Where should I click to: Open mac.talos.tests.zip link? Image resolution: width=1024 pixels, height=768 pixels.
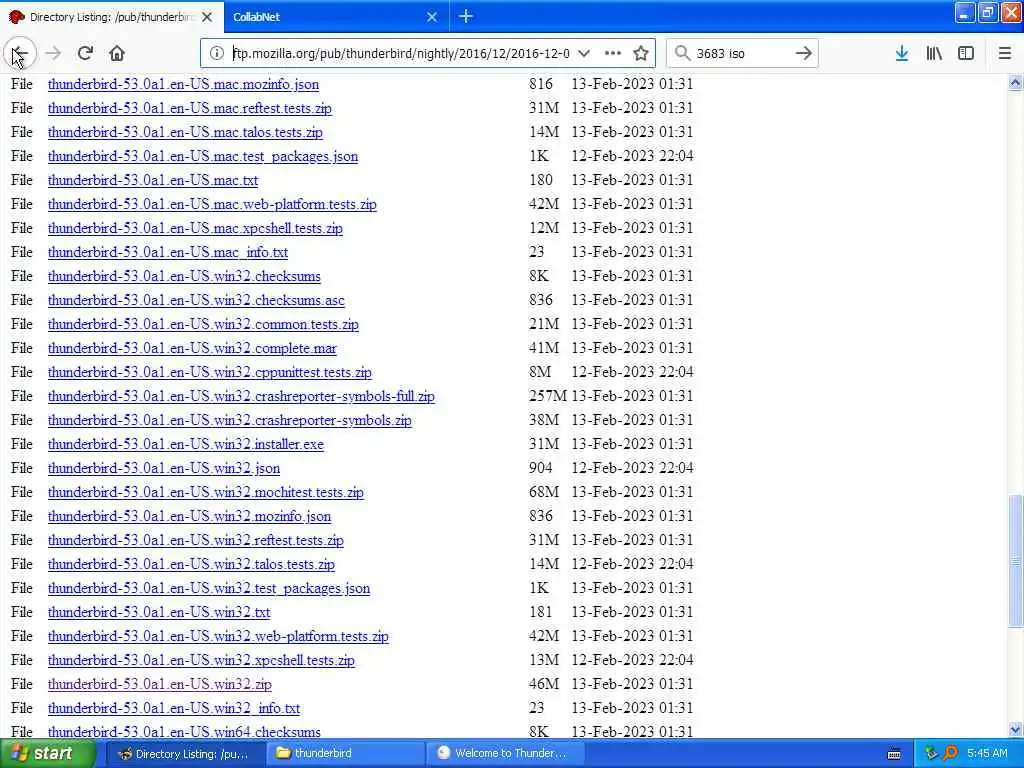pyautogui.click(x=185, y=133)
